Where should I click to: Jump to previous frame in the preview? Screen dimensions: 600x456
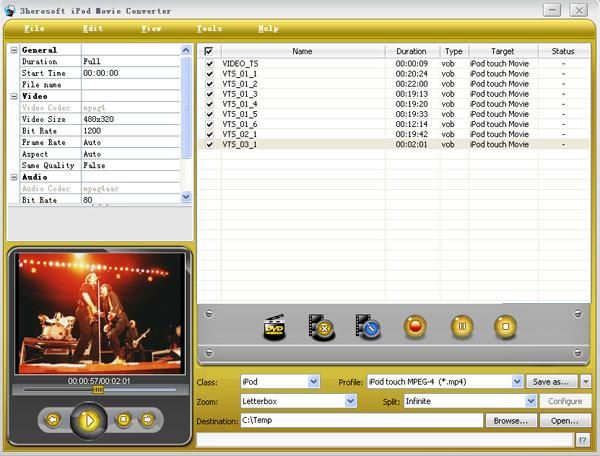pyautogui.click(x=54, y=420)
